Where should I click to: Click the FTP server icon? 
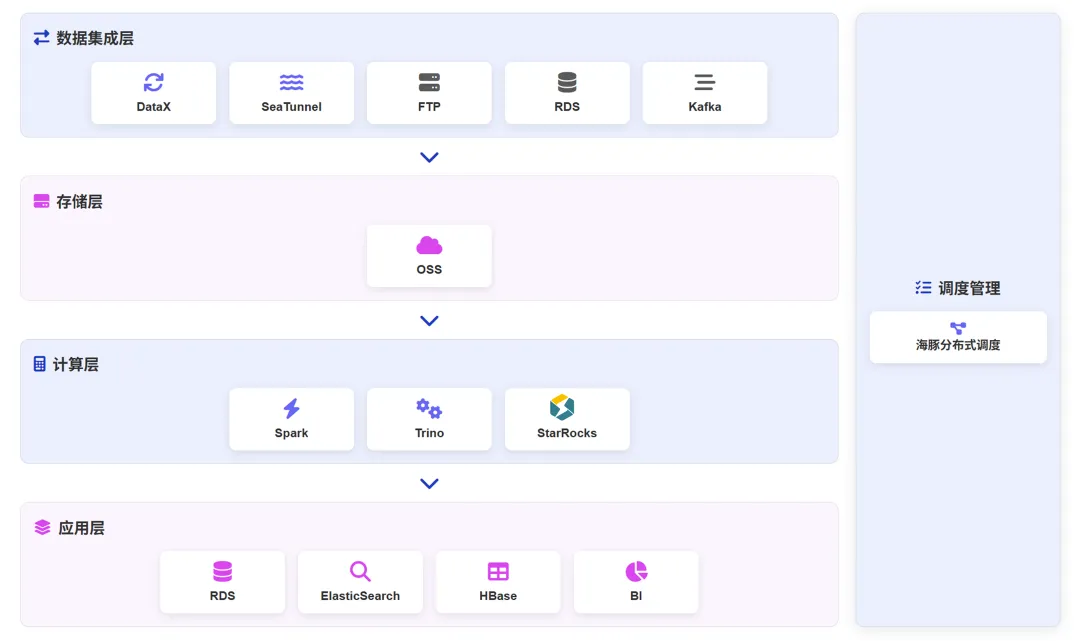coord(429,82)
